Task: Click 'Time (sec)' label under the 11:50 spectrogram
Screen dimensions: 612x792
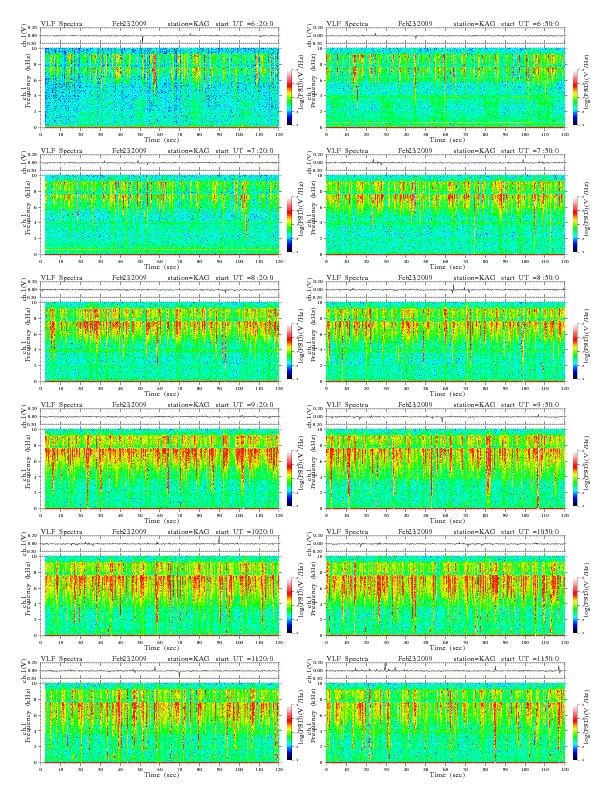Action: click(447, 775)
